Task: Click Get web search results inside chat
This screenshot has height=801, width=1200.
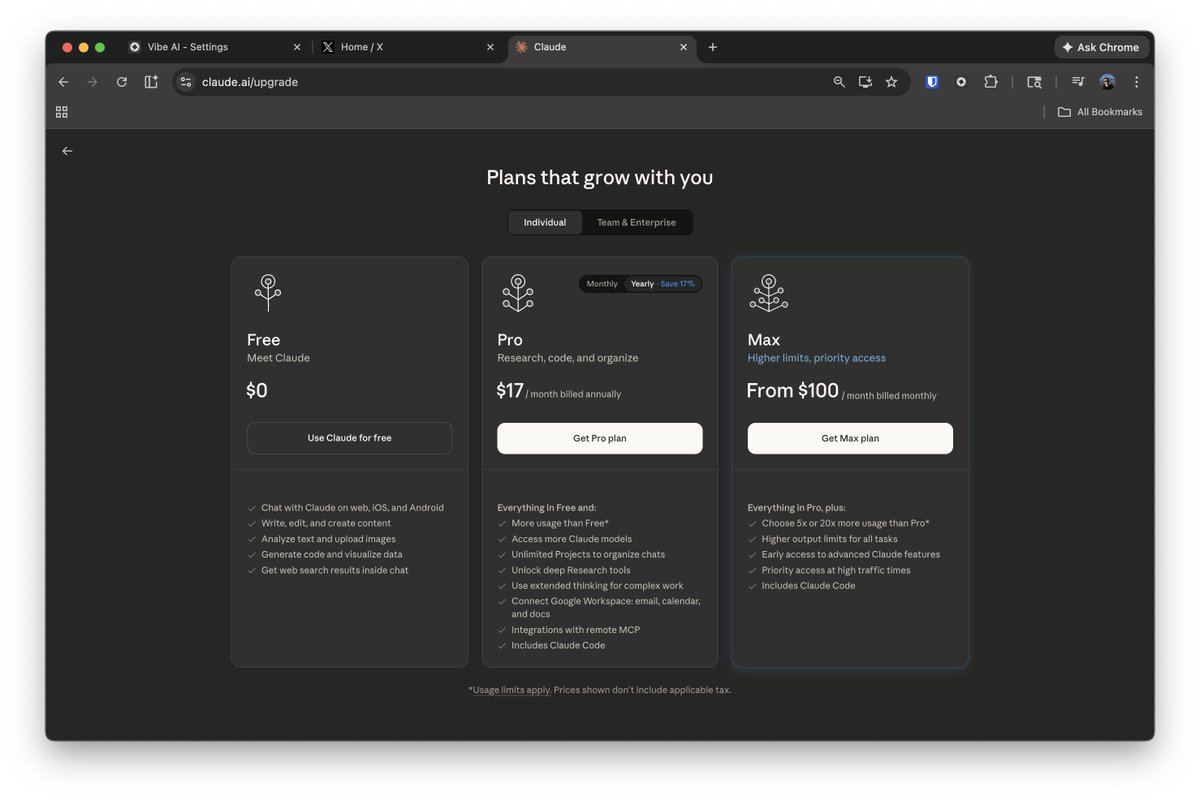Action: pos(335,570)
